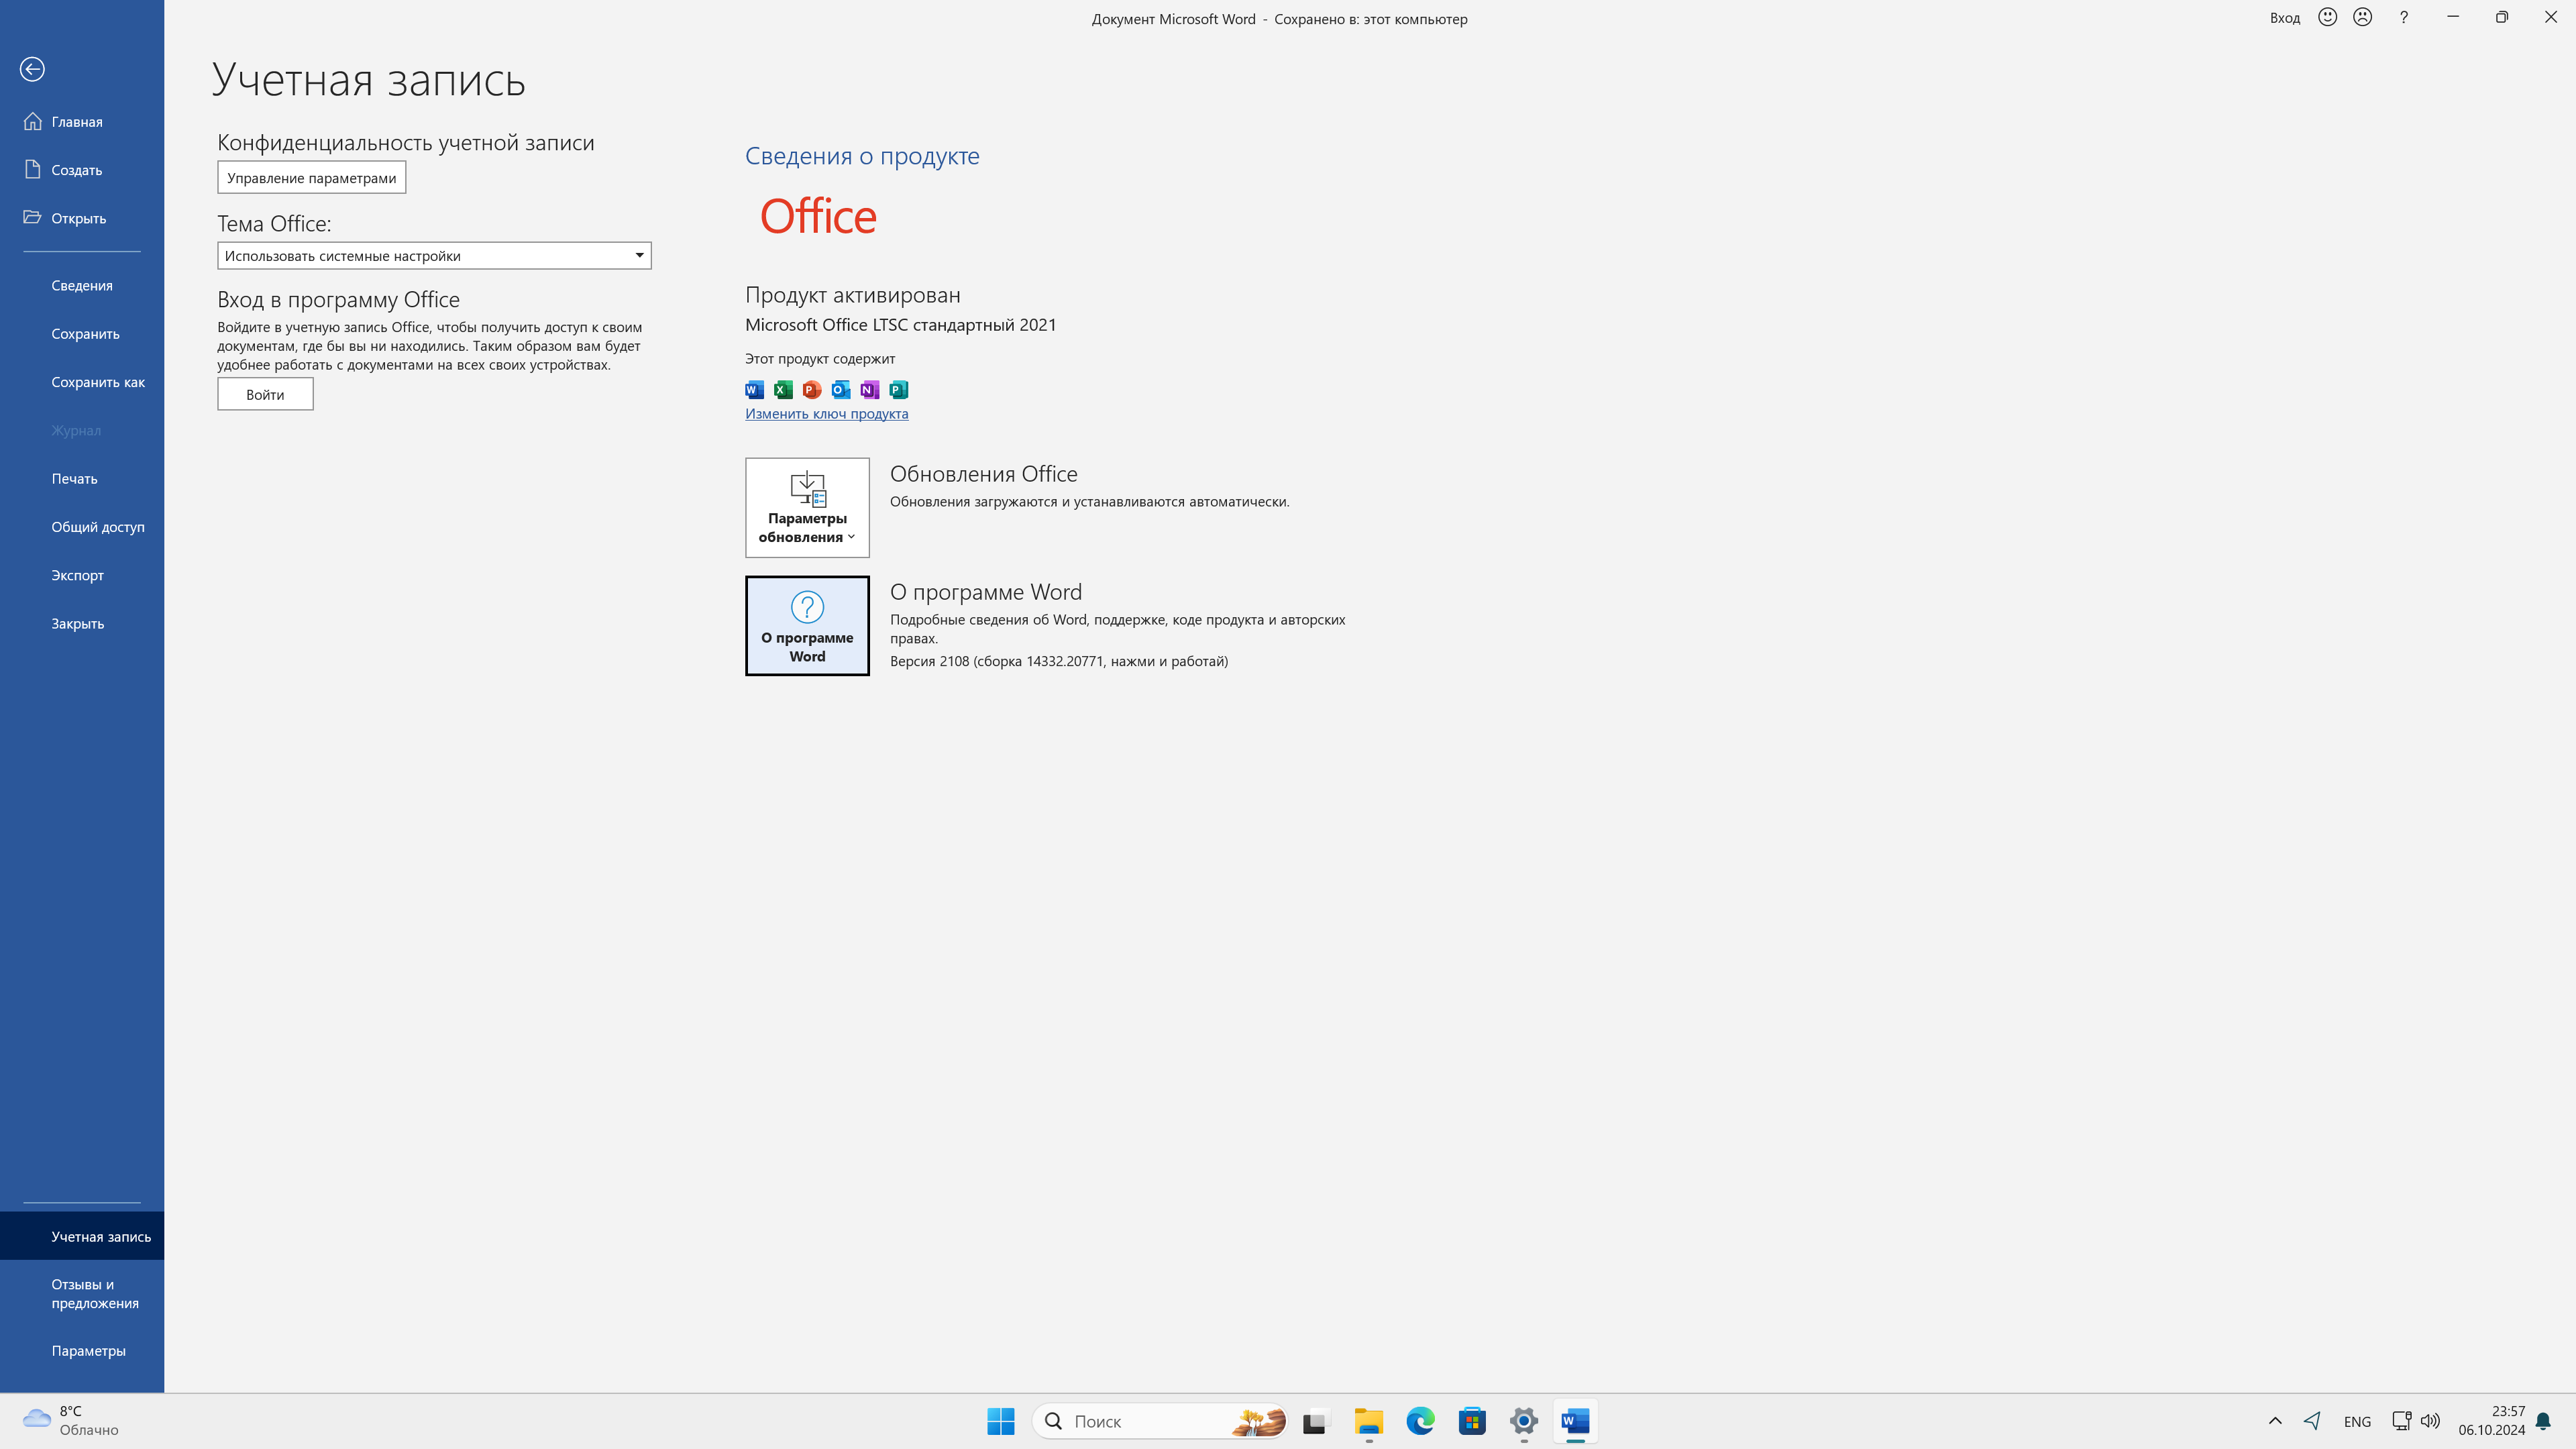Switch input language ENG indicator
The width and height of the screenshot is (2576, 1449).
coord(2357,1421)
